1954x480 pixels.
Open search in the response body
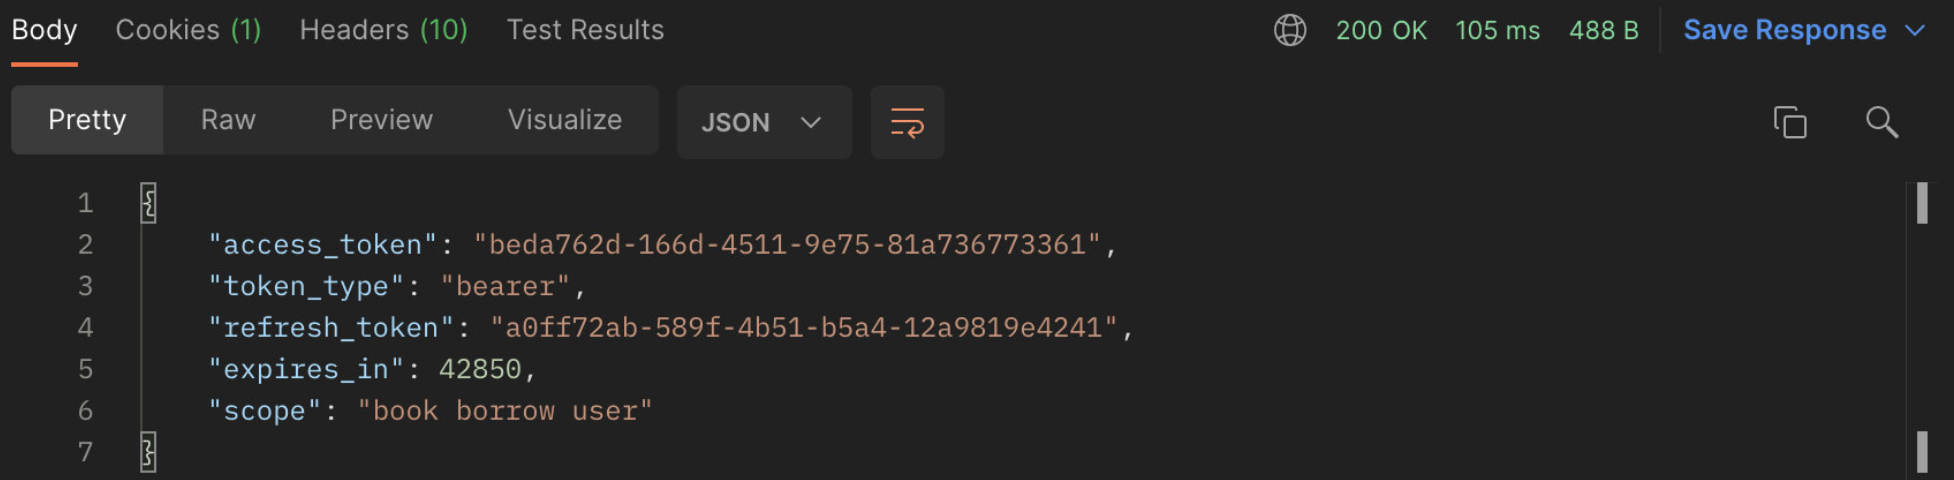tap(1882, 122)
